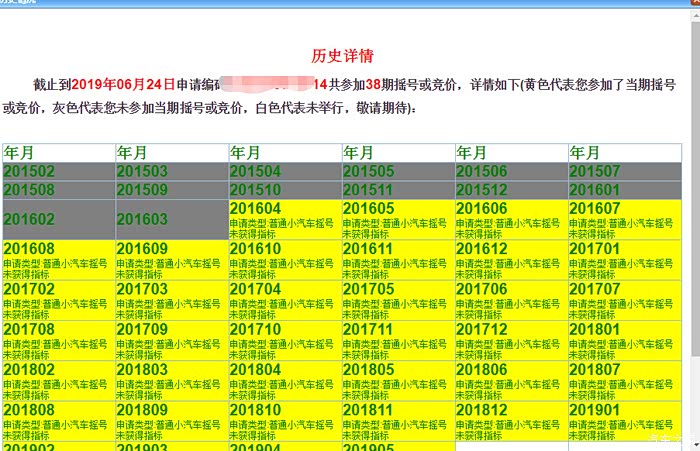Click the 201802 table cell
Image resolution: width=700 pixels, height=451 pixels.
(x=59, y=380)
